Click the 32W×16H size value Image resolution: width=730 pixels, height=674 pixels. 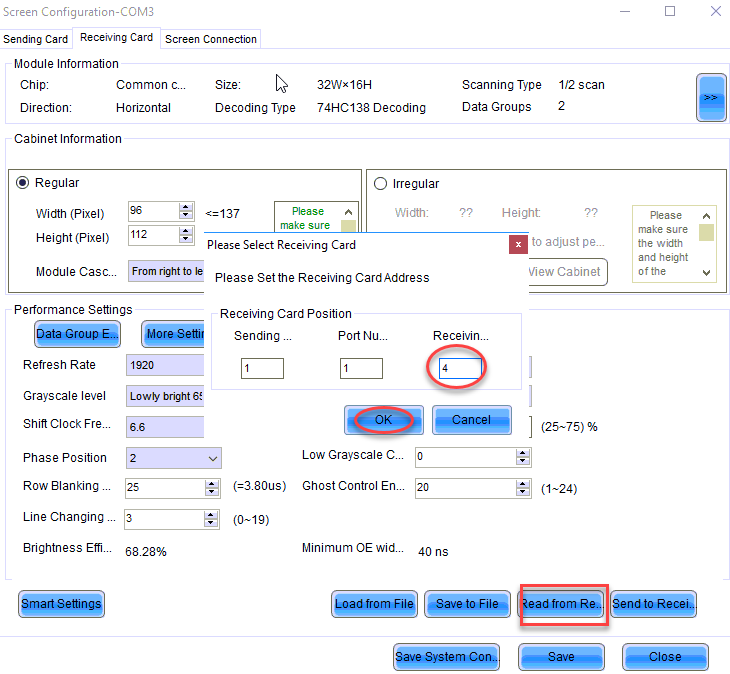point(344,85)
